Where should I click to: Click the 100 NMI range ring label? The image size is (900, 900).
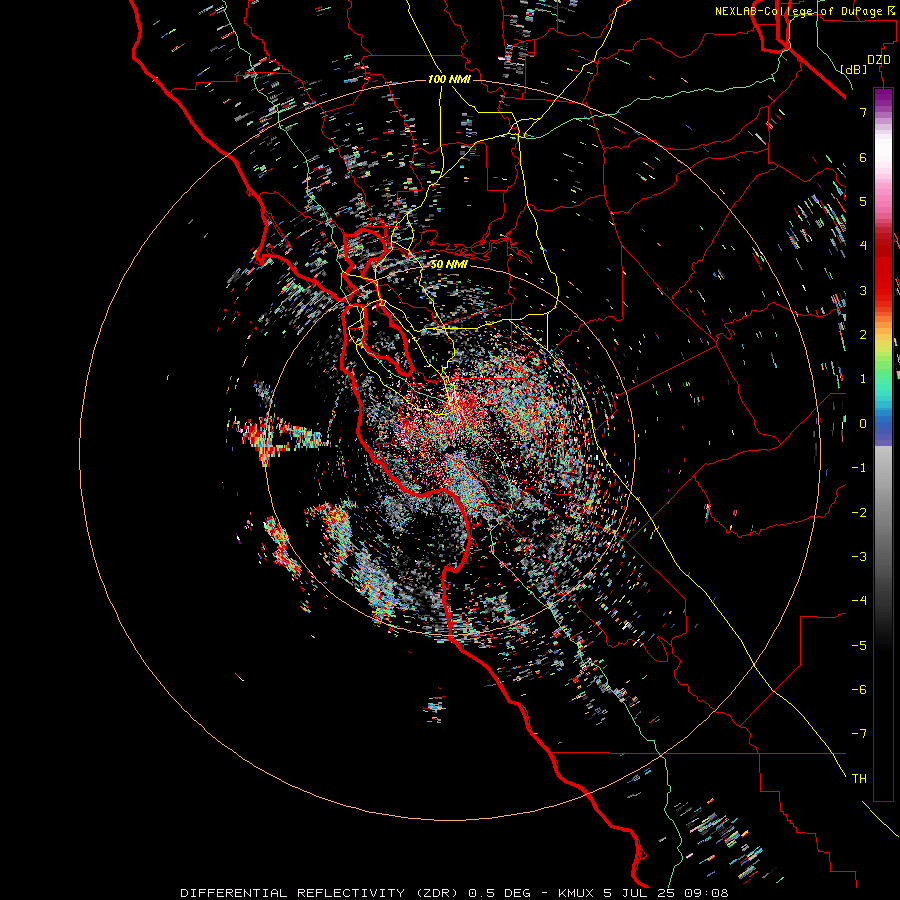(449, 79)
